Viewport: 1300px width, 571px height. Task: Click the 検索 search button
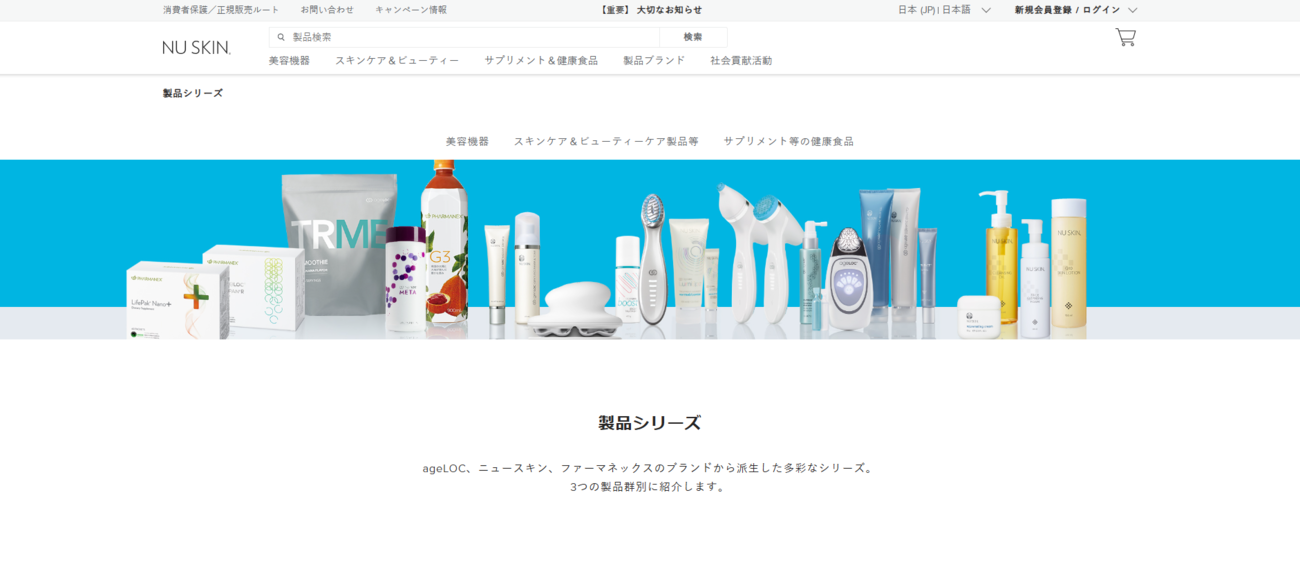pyautogui.click(x=693, y=37)
